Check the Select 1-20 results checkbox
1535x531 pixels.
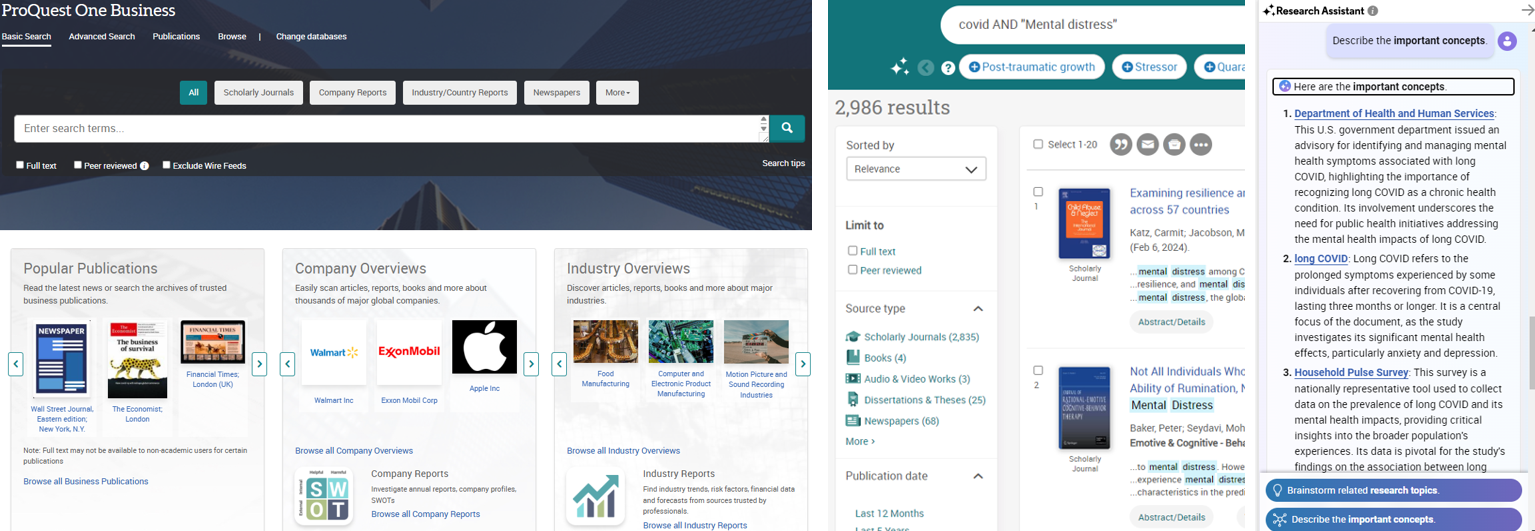pos(1038,145)
